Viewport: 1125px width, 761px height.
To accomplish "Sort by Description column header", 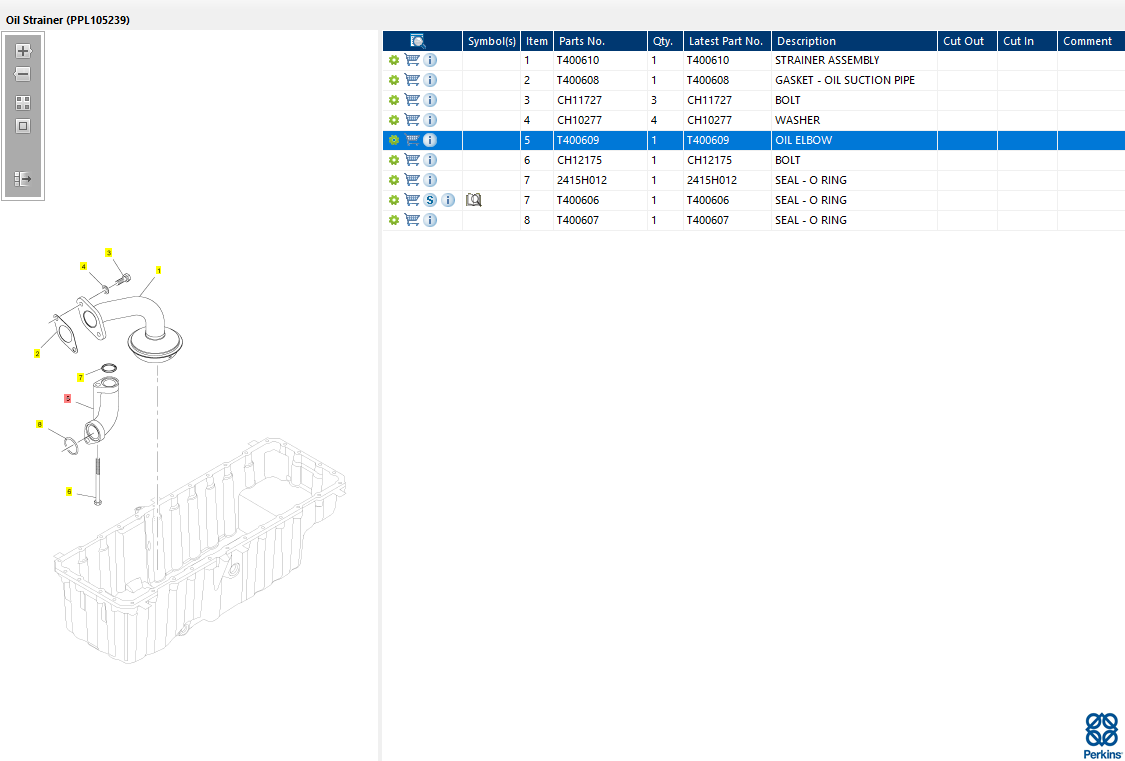I will [855, 41].
